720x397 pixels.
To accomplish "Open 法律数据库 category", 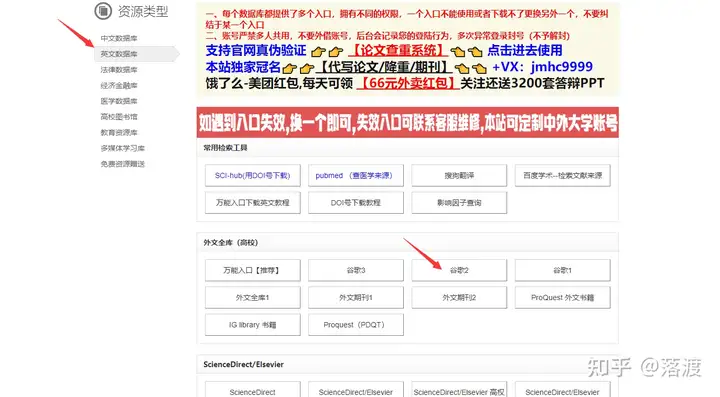I will [119, 70].
